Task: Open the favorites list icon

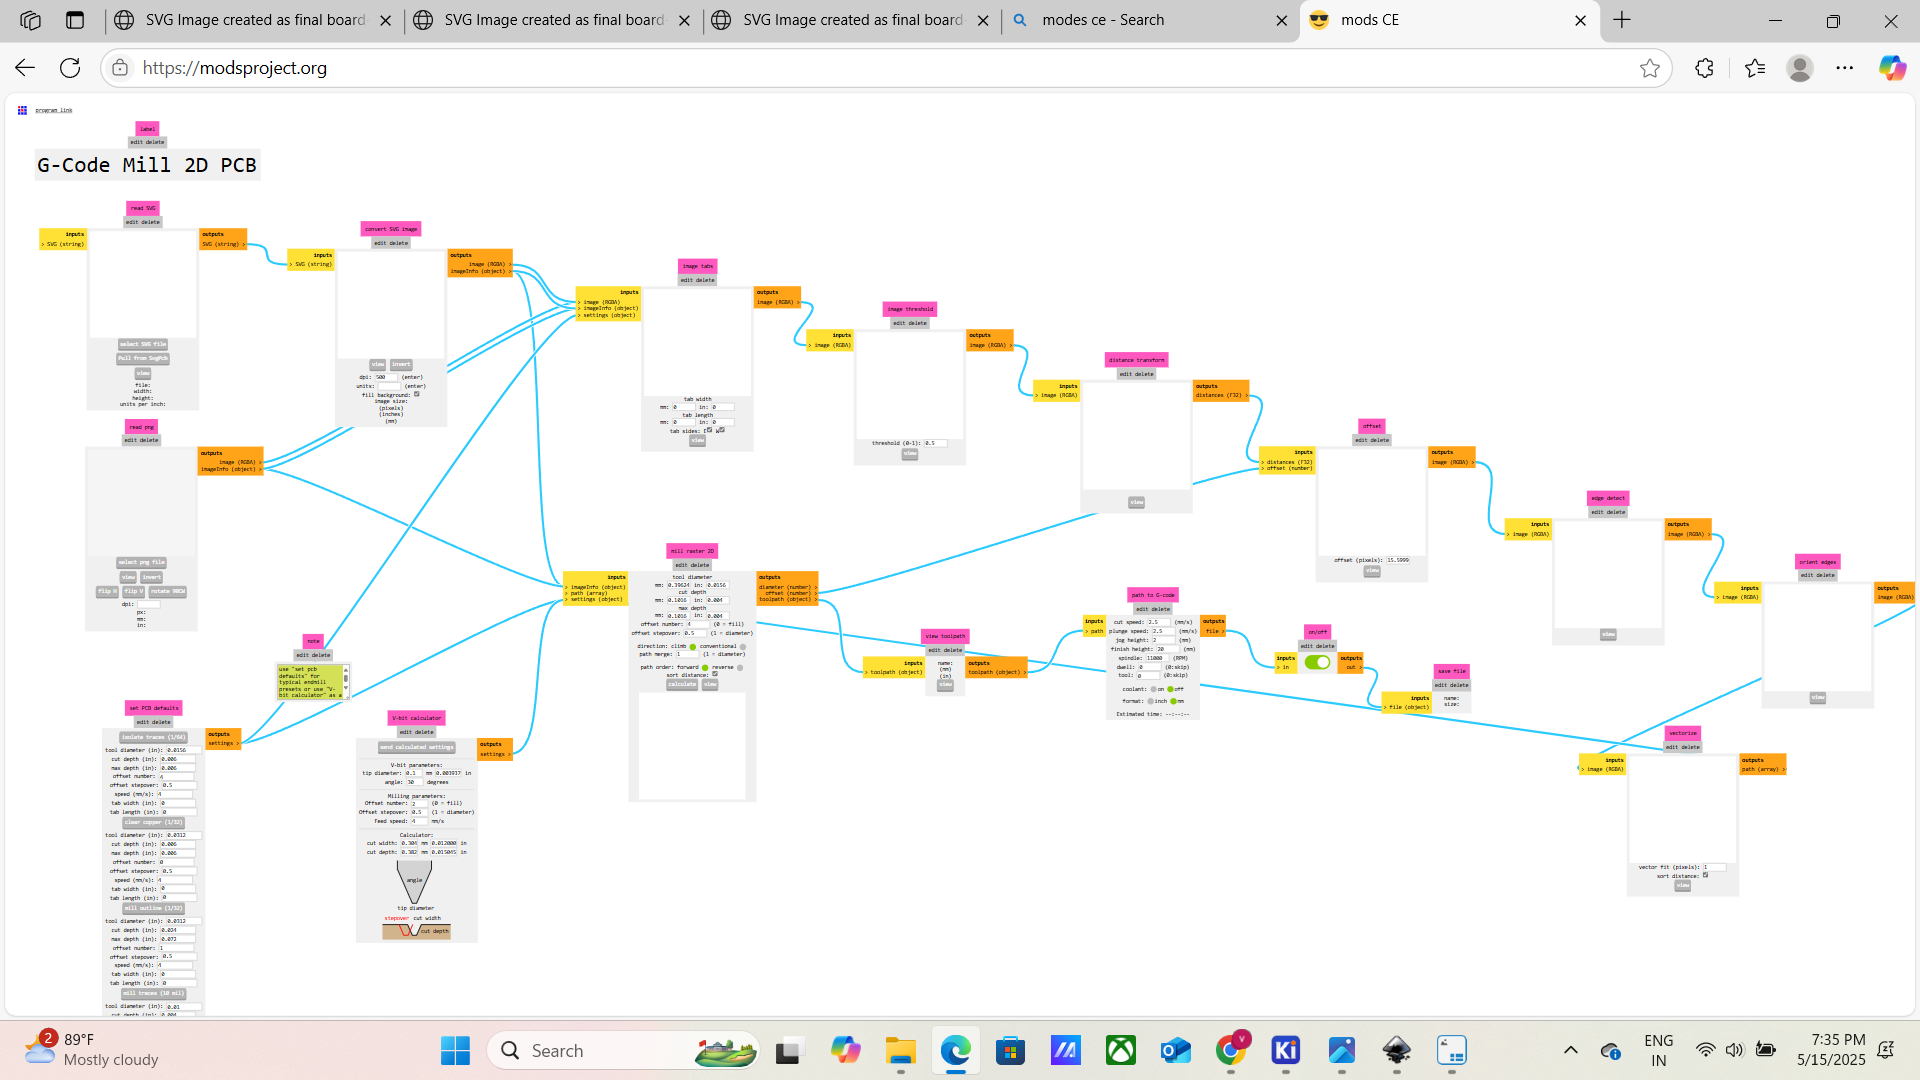Action: click(x=1755, y=68)
